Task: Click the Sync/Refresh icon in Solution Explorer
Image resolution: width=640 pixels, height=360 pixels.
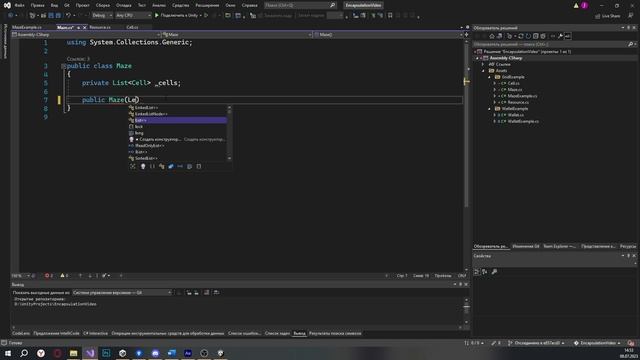Action: click(521, 36)
